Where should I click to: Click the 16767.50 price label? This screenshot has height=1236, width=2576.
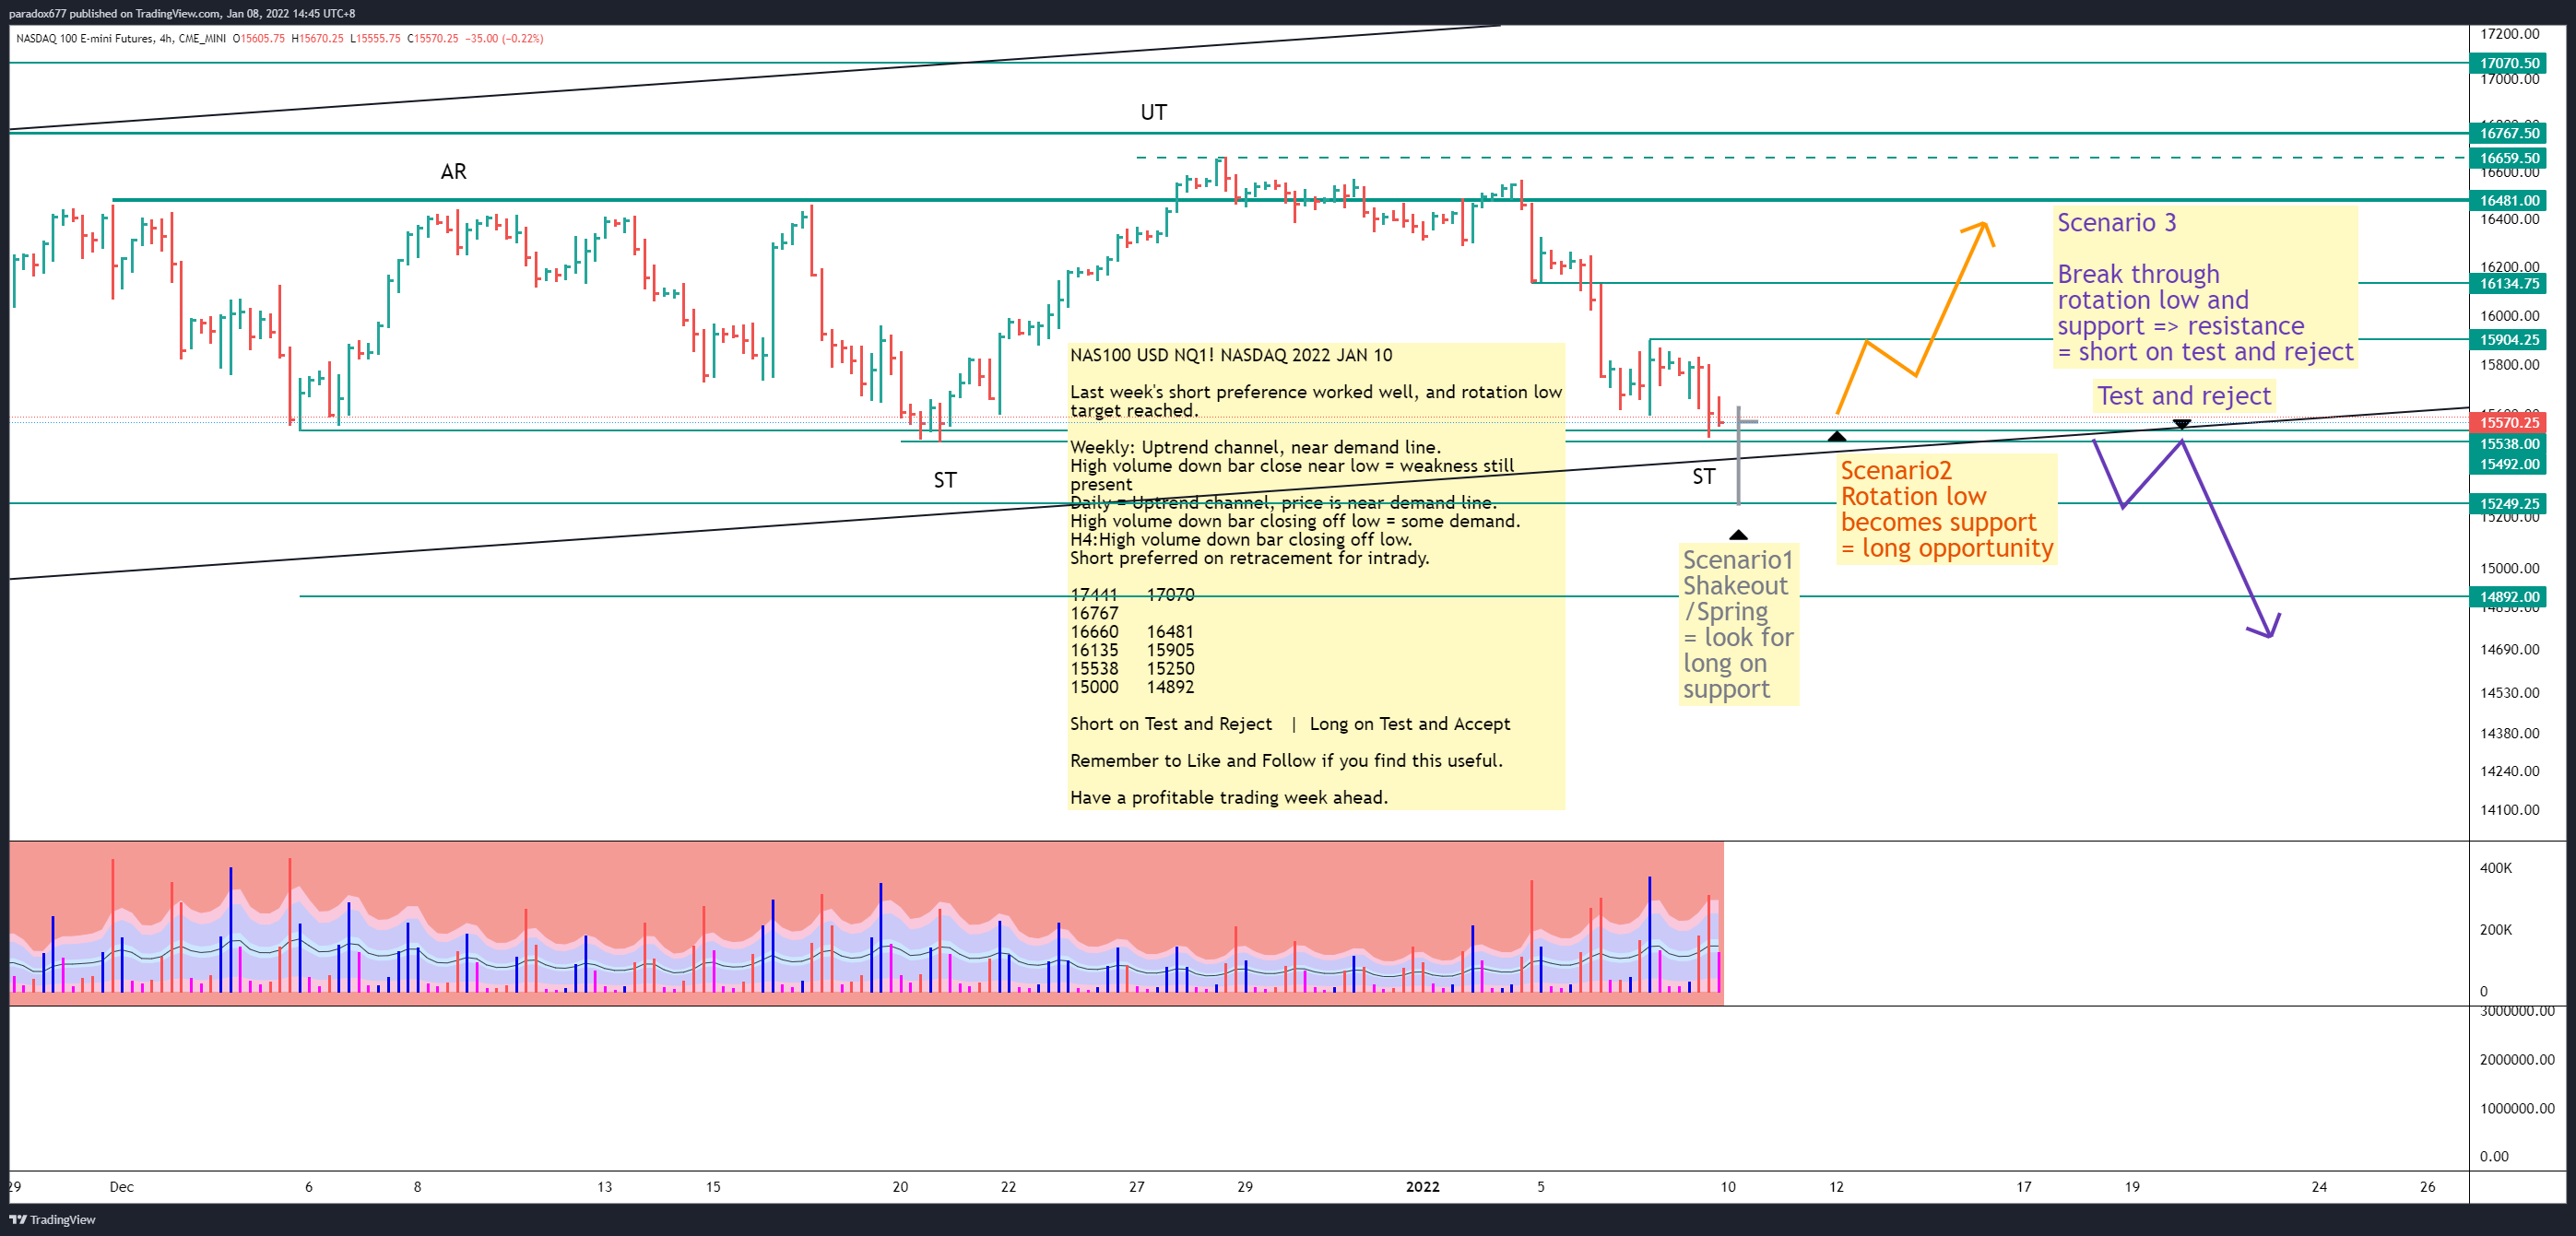coord(2510,133)
